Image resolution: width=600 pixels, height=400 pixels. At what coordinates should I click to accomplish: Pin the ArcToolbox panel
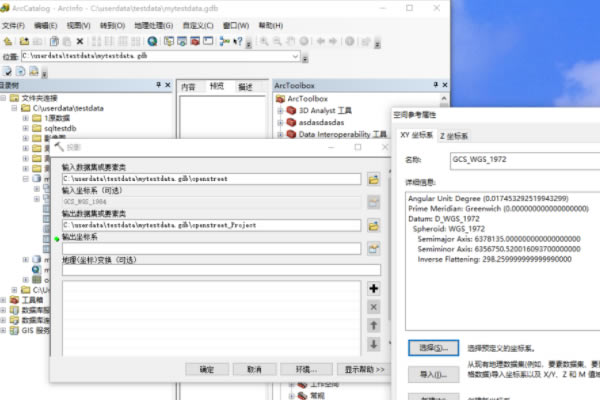pyautogui.click(x=435, y=85)
